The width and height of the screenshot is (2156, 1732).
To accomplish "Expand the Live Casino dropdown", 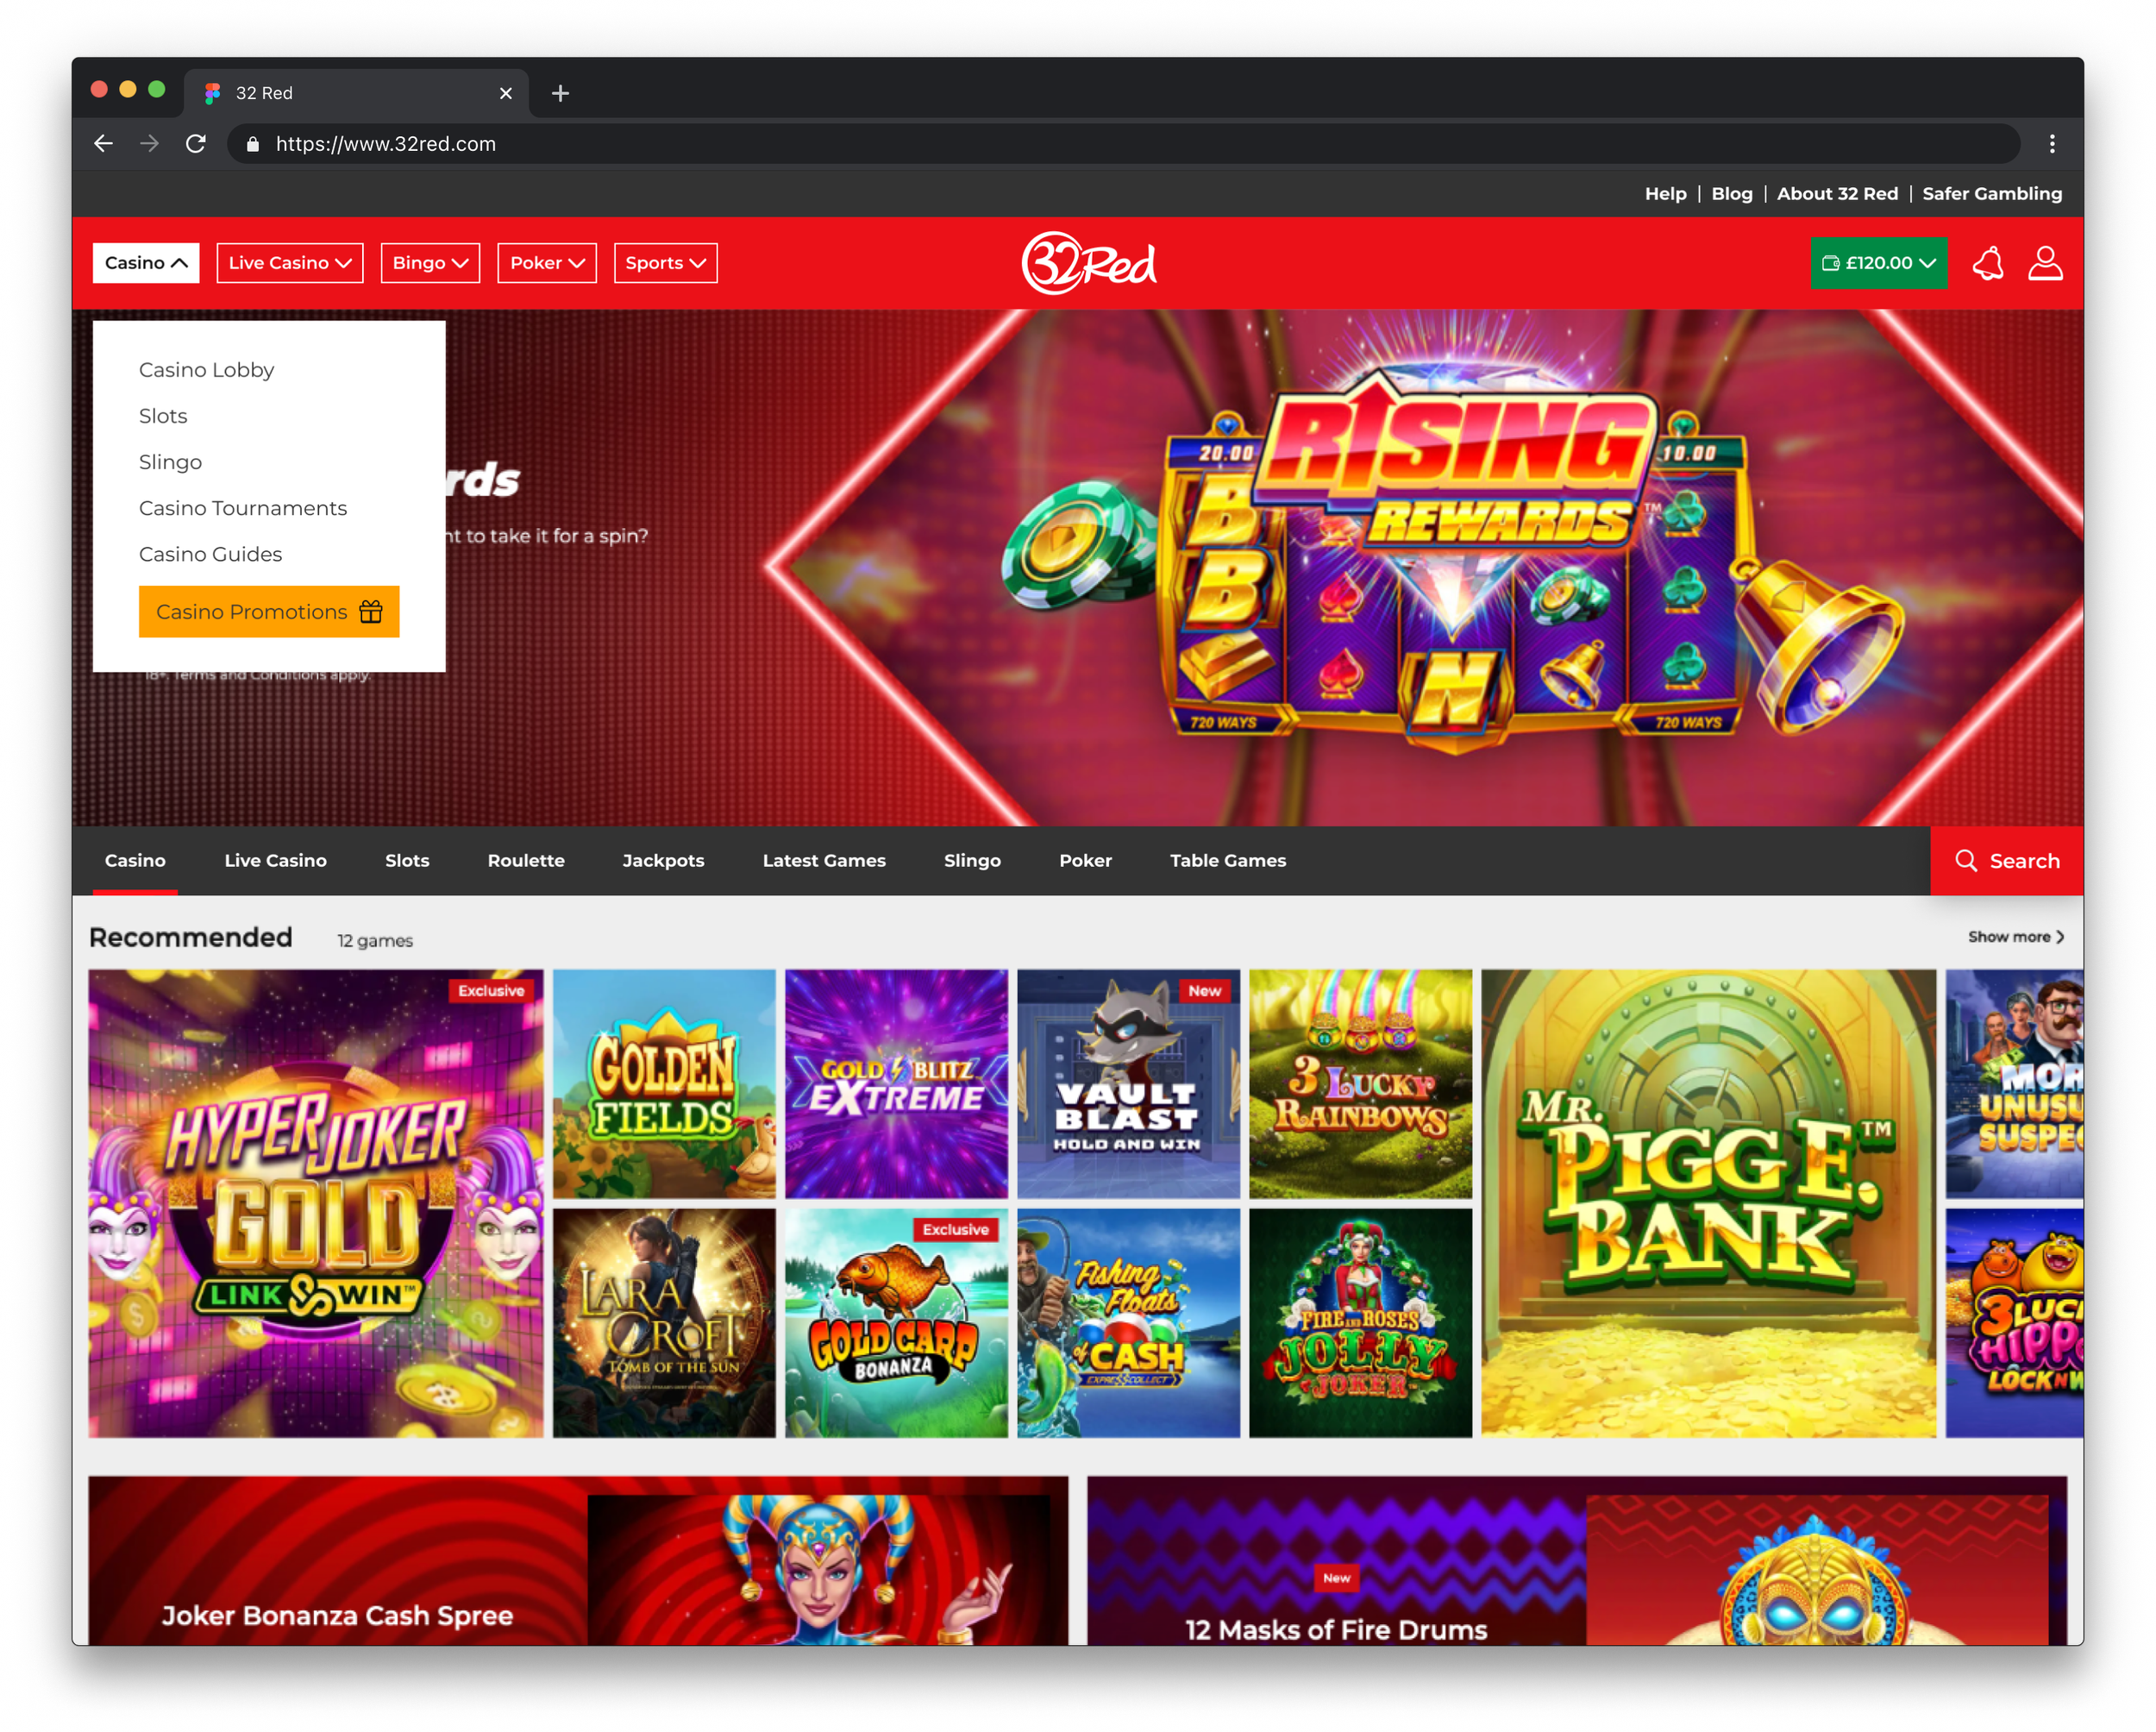I will click(289, 263).
